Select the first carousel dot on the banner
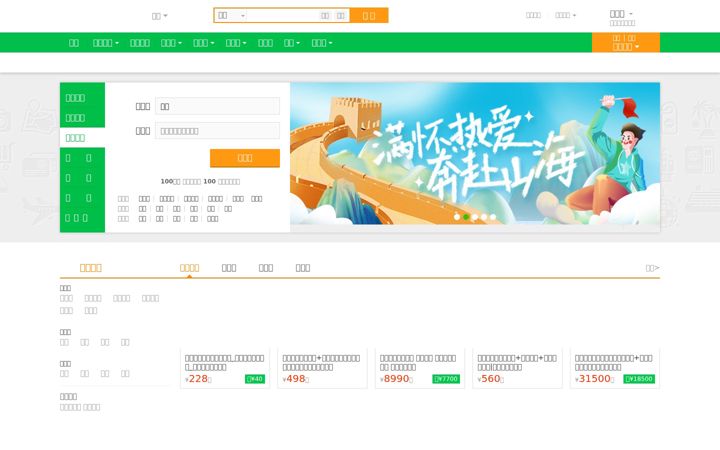The height and width of the screenshot is (450, 720). [457, 217]
